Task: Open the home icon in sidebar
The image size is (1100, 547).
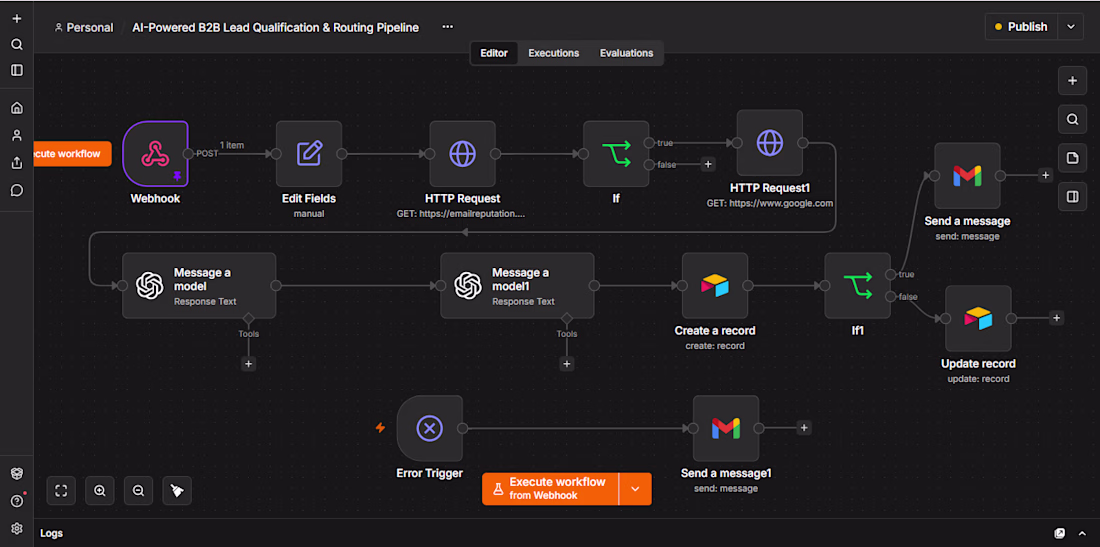Action: [17, 108]
